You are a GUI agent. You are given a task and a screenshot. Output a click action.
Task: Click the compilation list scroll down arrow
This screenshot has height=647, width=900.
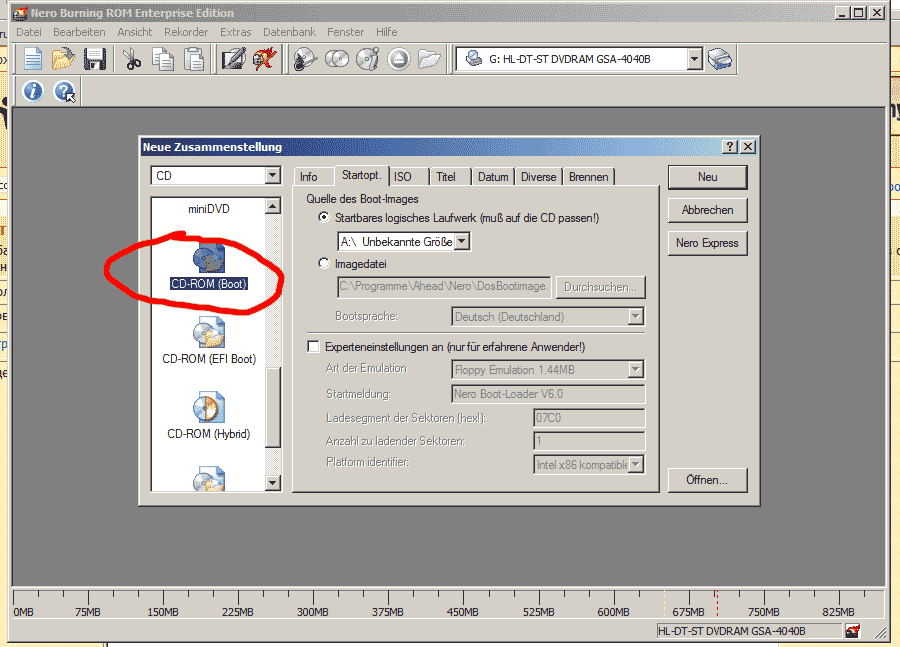273,483
